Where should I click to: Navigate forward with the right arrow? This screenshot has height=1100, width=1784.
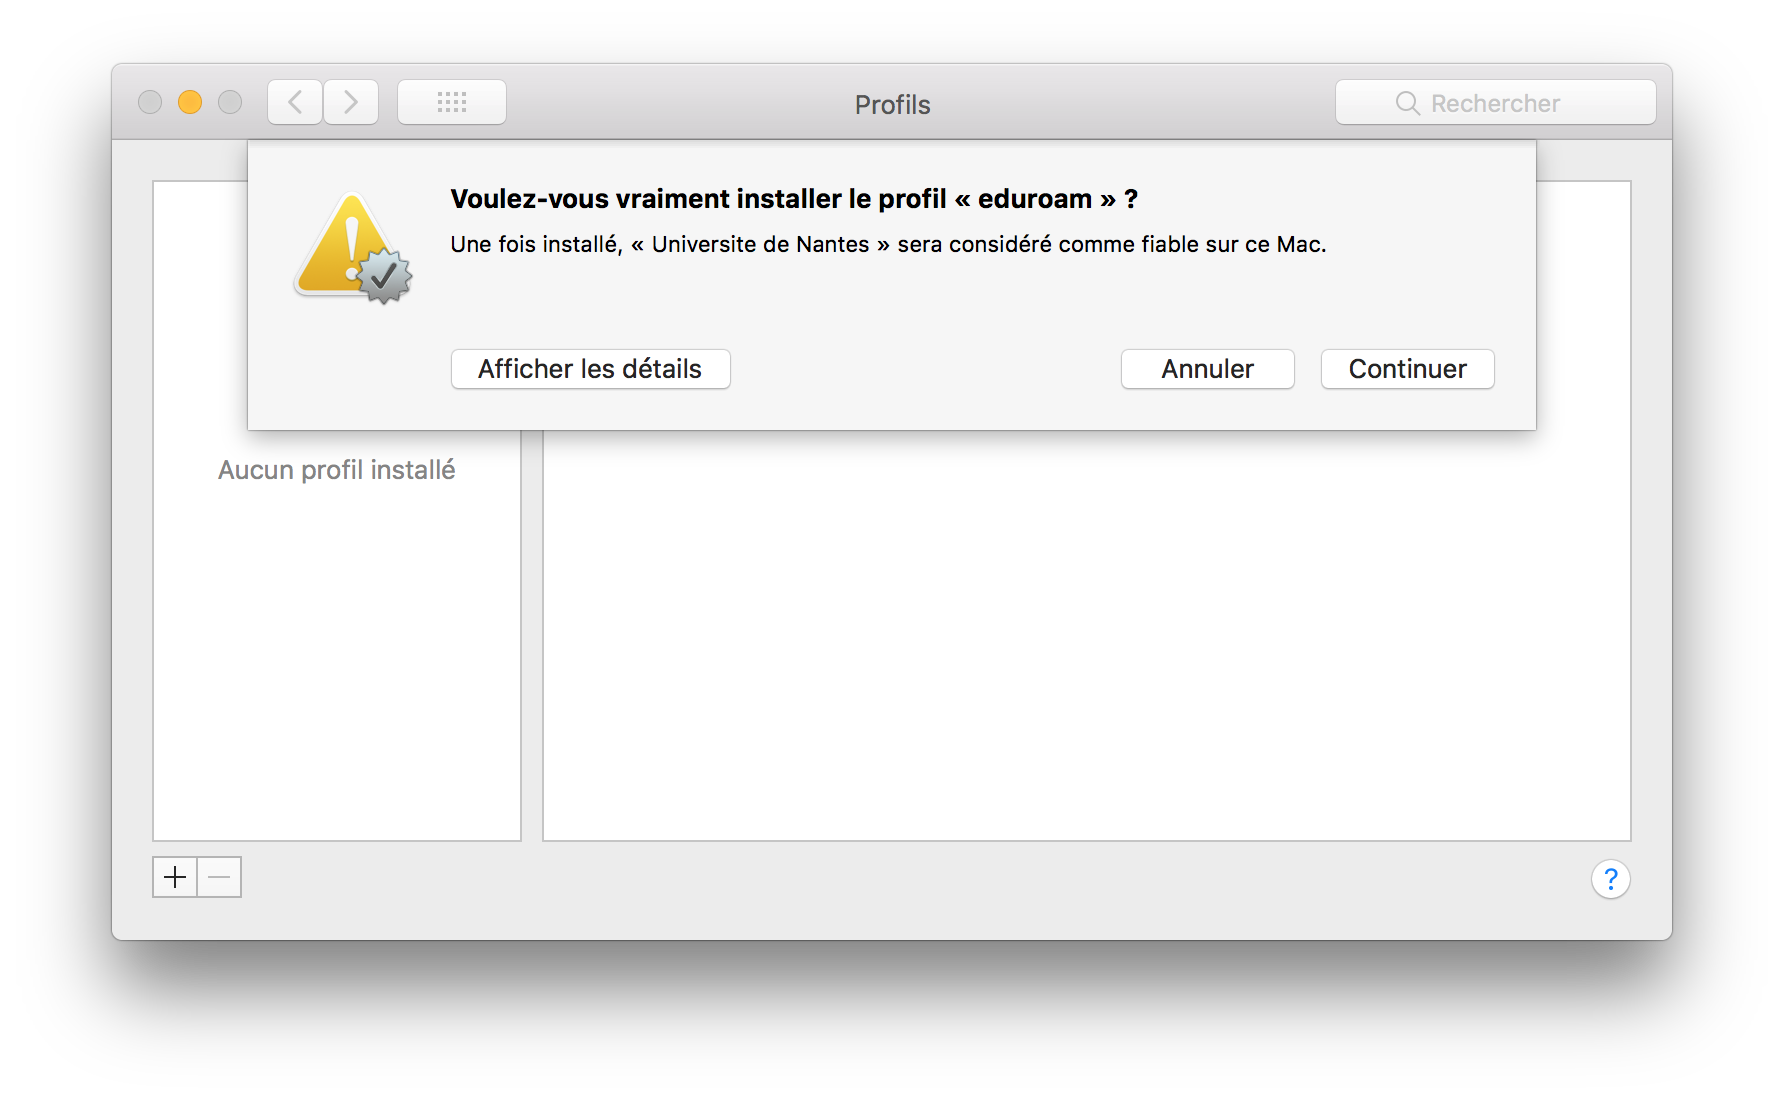351,101
